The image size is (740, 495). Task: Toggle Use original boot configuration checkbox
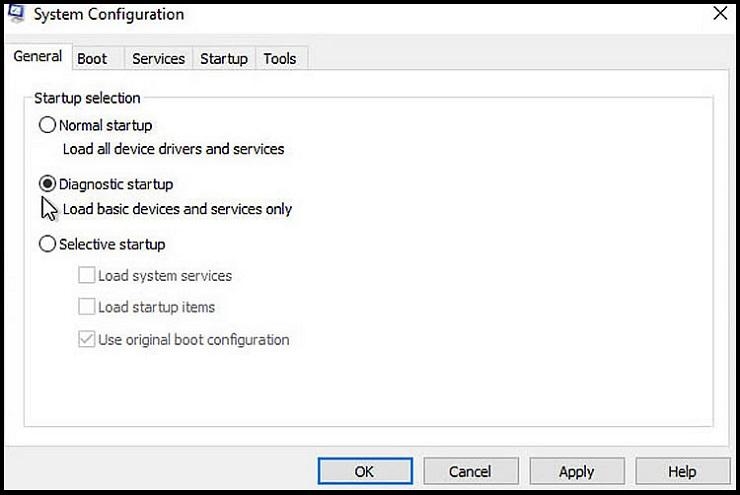click(x=86, y=339)
